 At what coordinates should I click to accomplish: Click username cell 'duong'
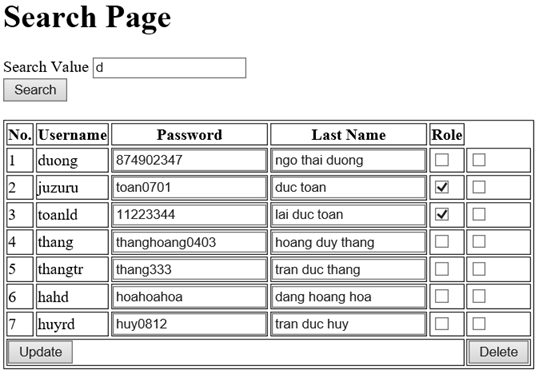coord(72,160)
